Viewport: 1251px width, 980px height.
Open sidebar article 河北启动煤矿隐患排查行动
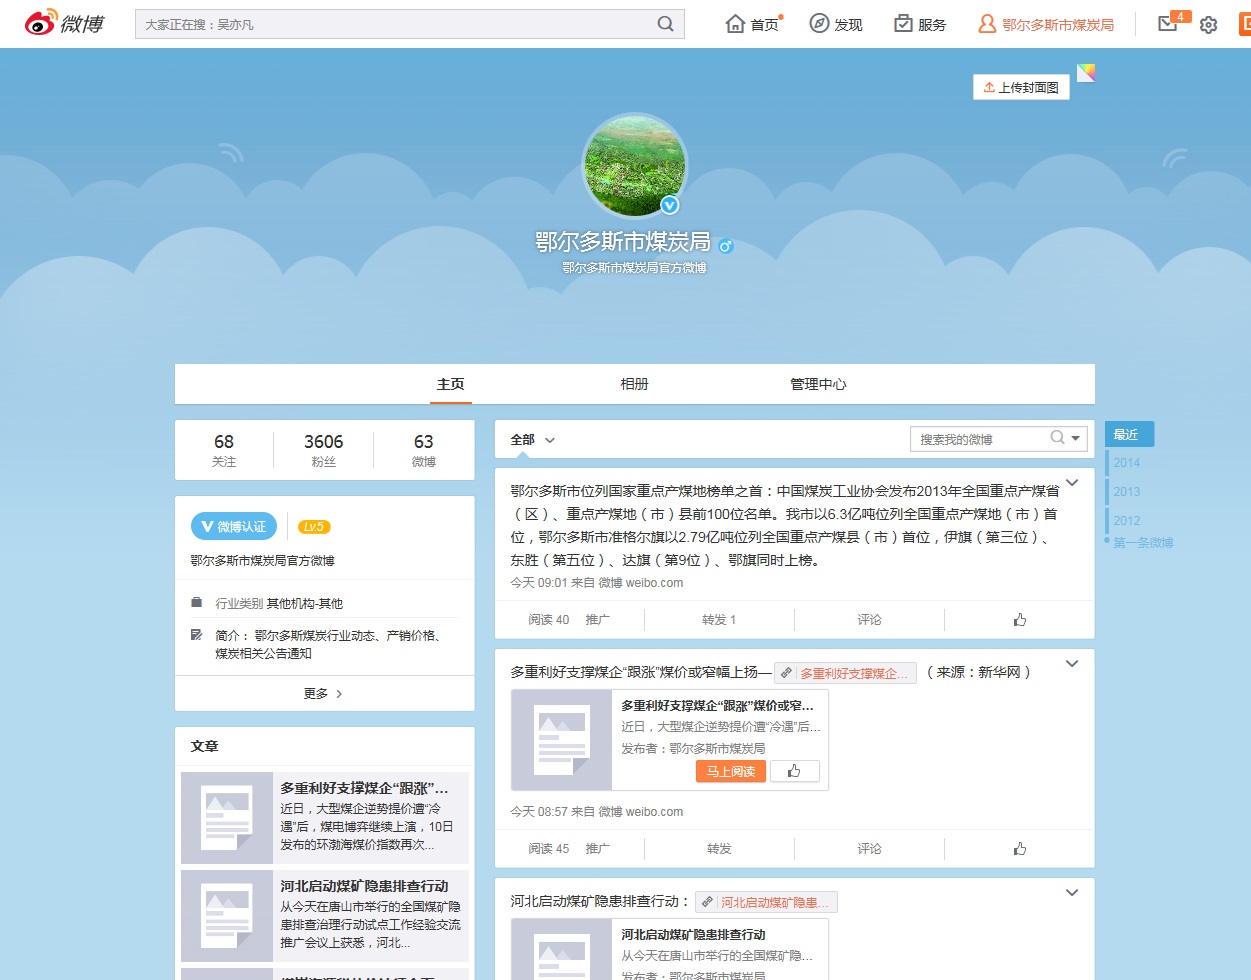click(364, 887)
